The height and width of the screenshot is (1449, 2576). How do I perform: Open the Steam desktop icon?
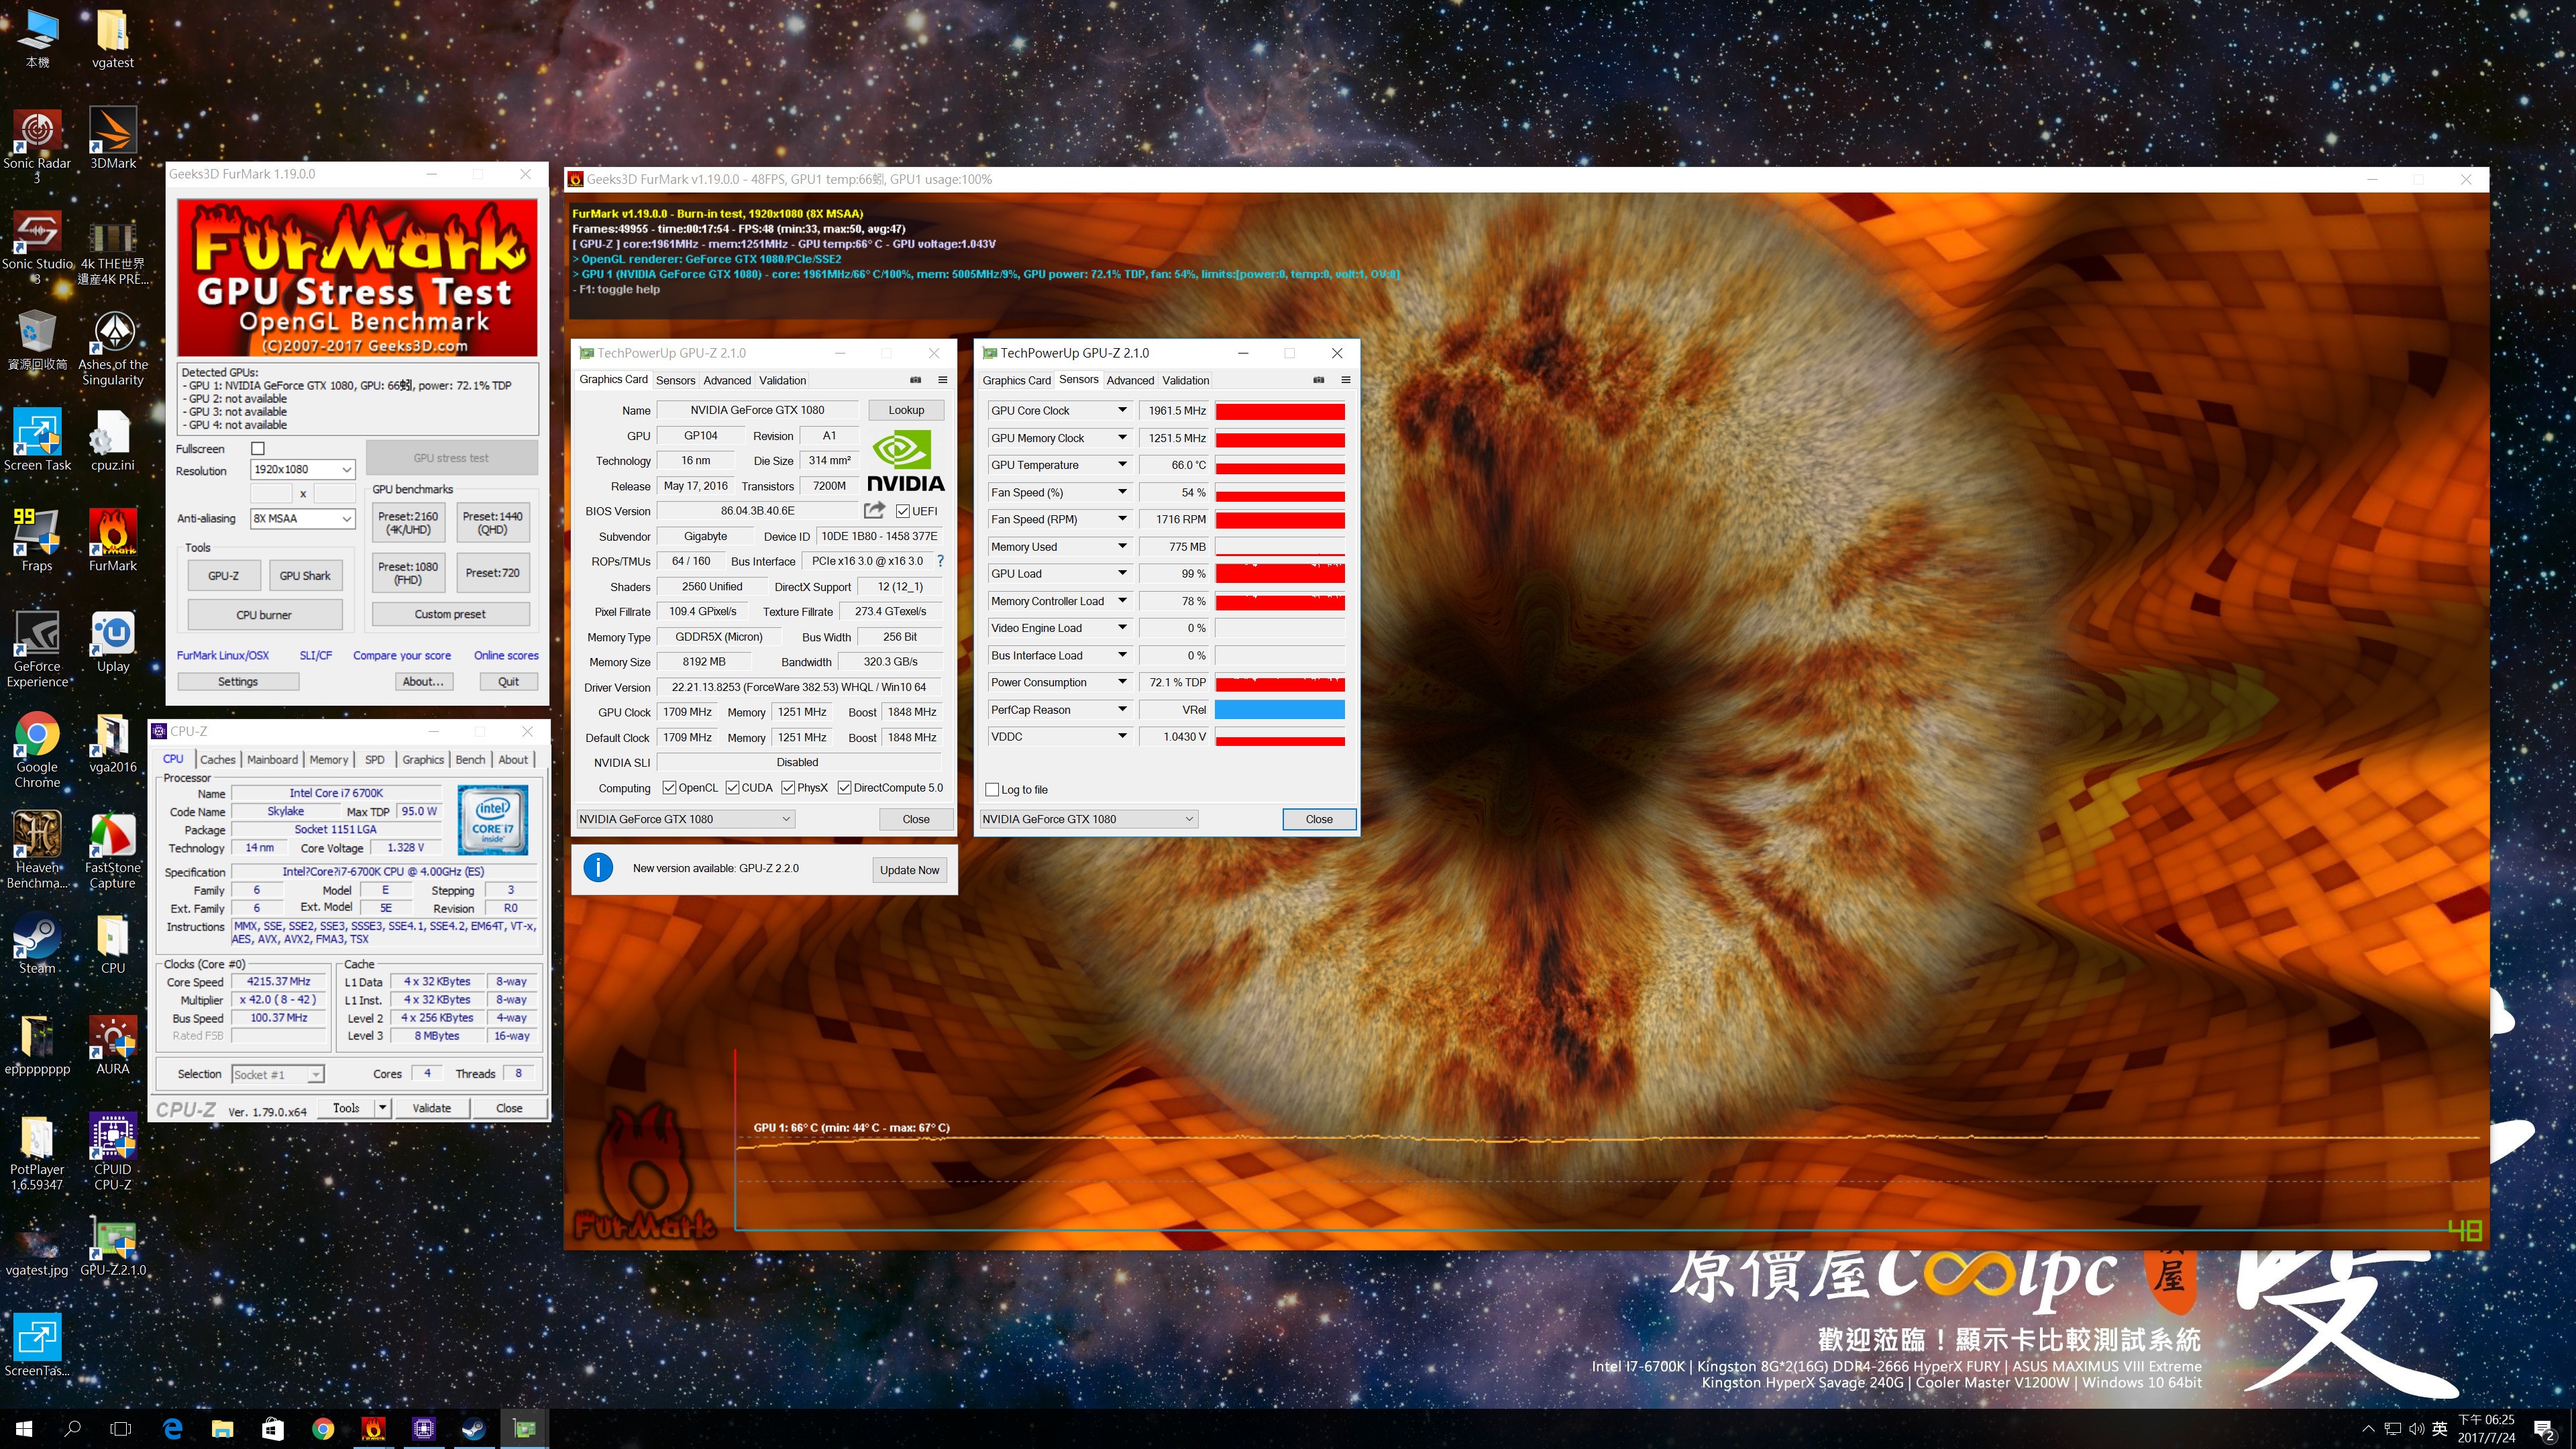pyautogui.click(x=37, y=943)
